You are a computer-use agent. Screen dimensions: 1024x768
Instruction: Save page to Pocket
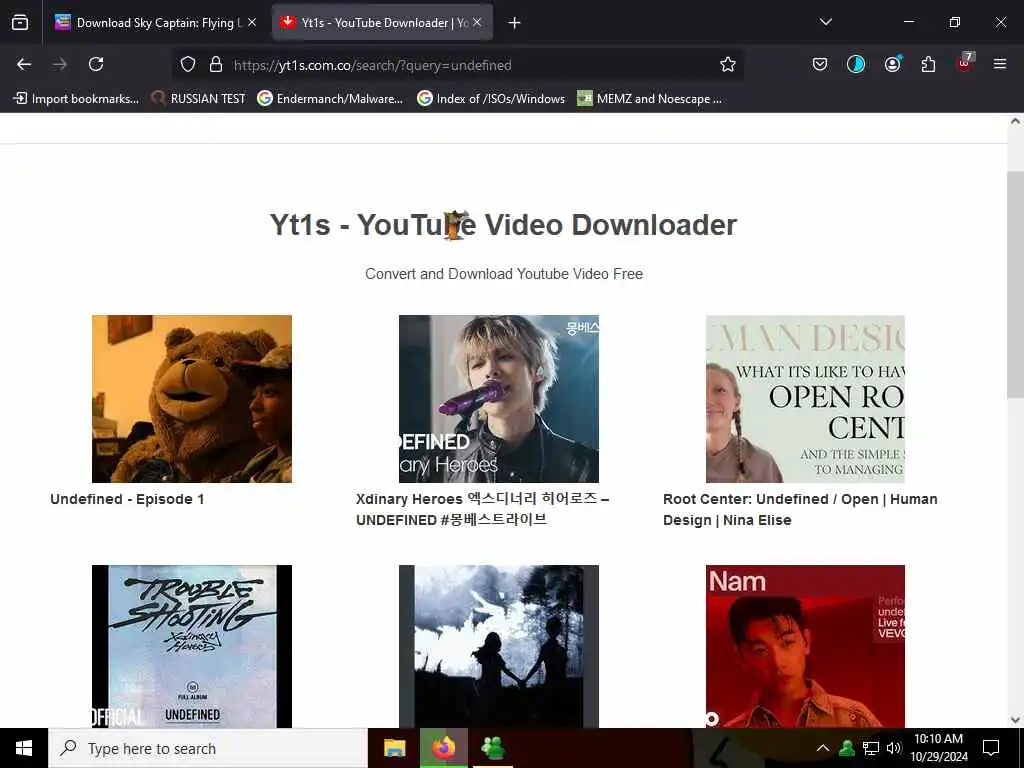tap(820, 64)
